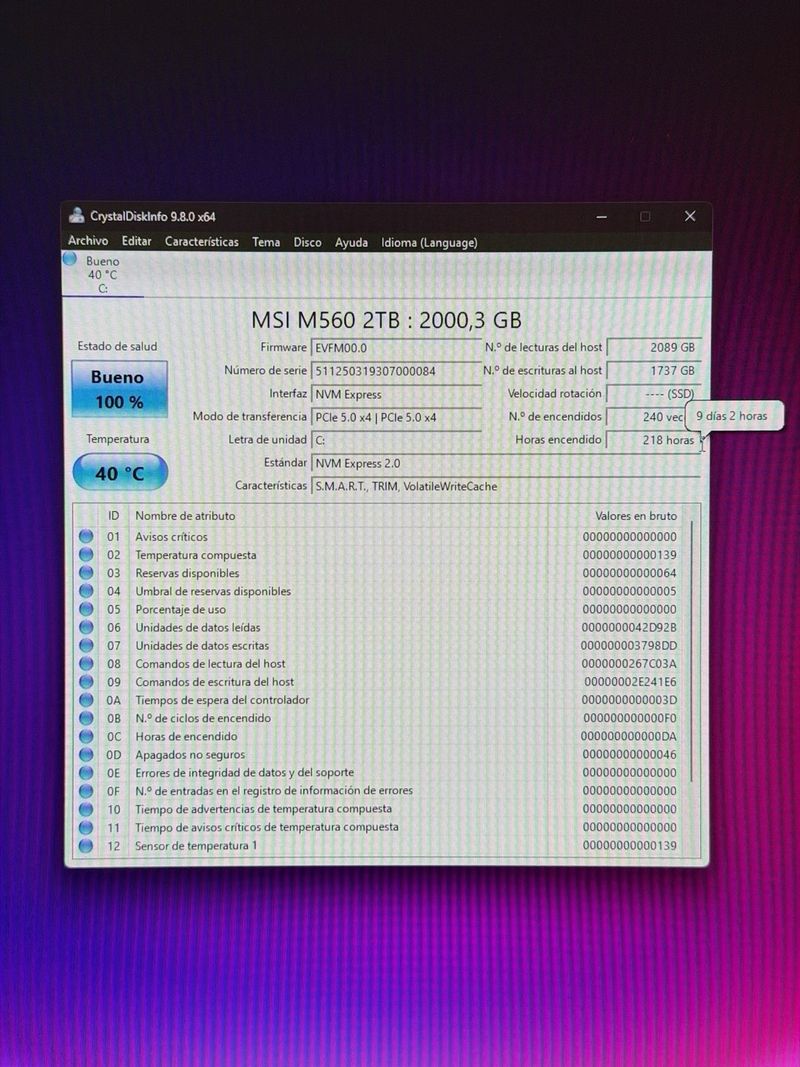Select the Sensor de temperatura 1 attribute name

click(x=196, y=846)
